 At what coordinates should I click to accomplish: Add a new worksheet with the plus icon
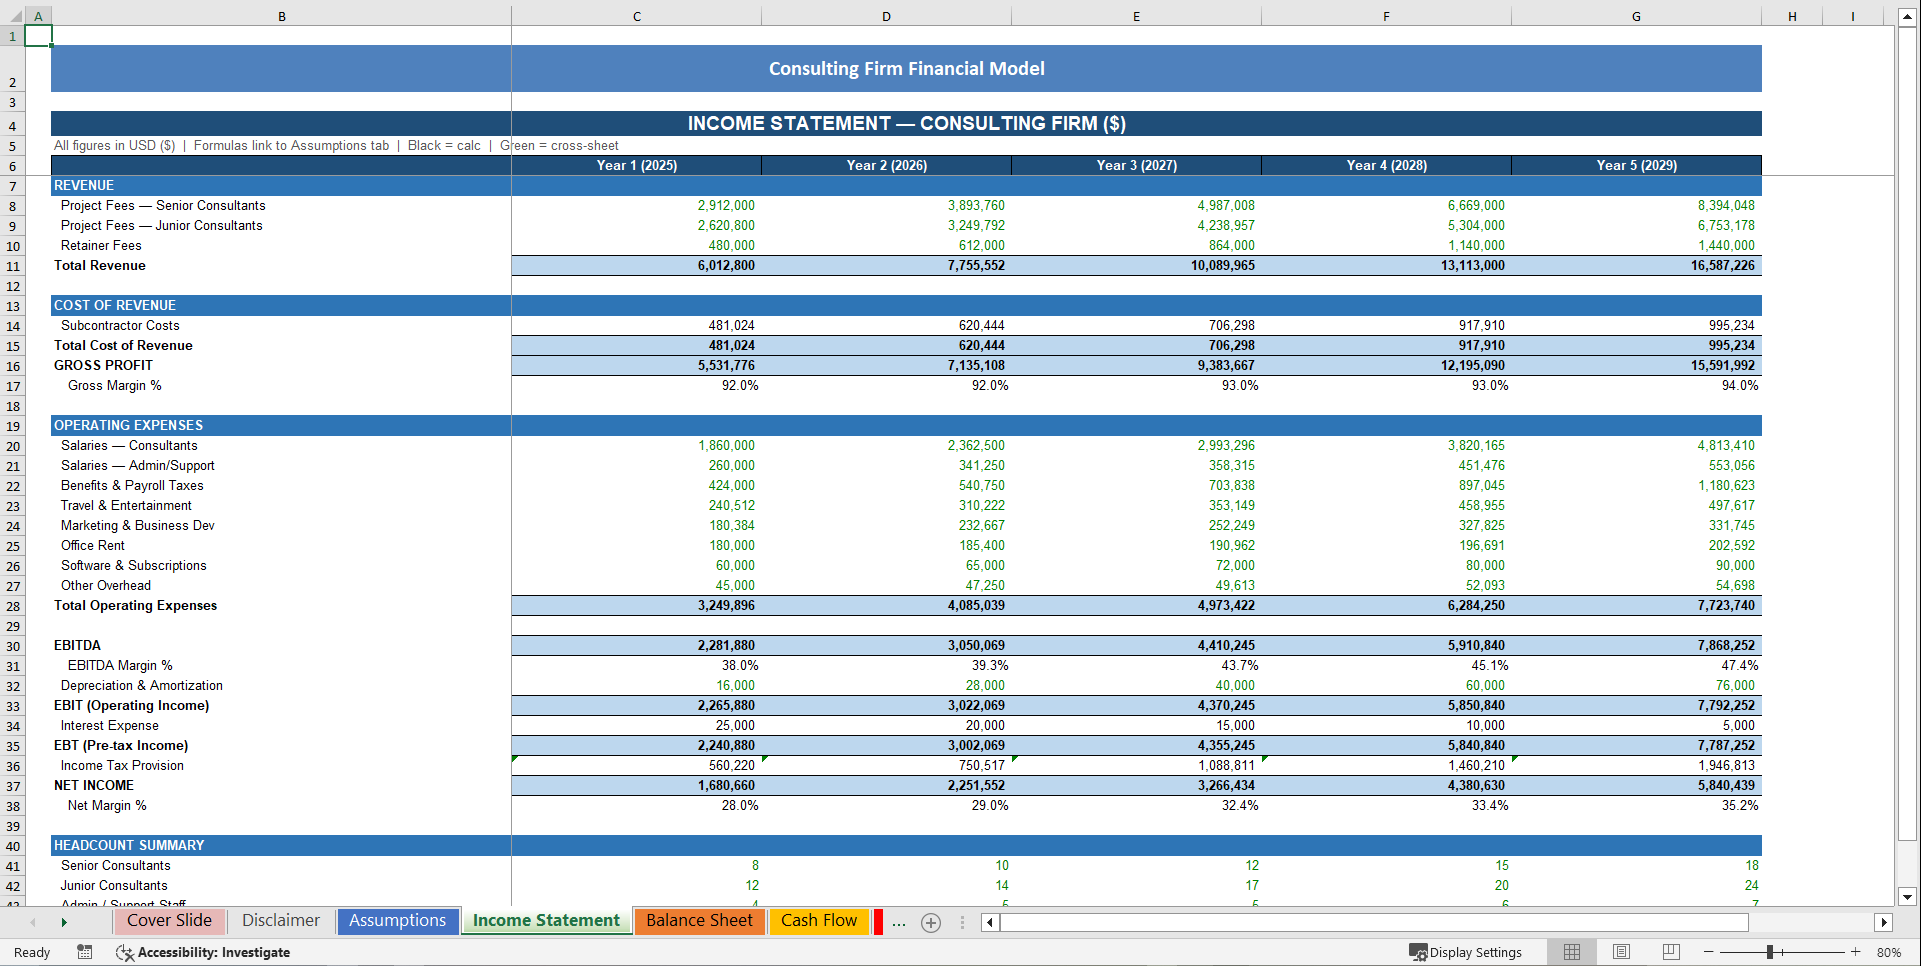click(x=931, y=922)
